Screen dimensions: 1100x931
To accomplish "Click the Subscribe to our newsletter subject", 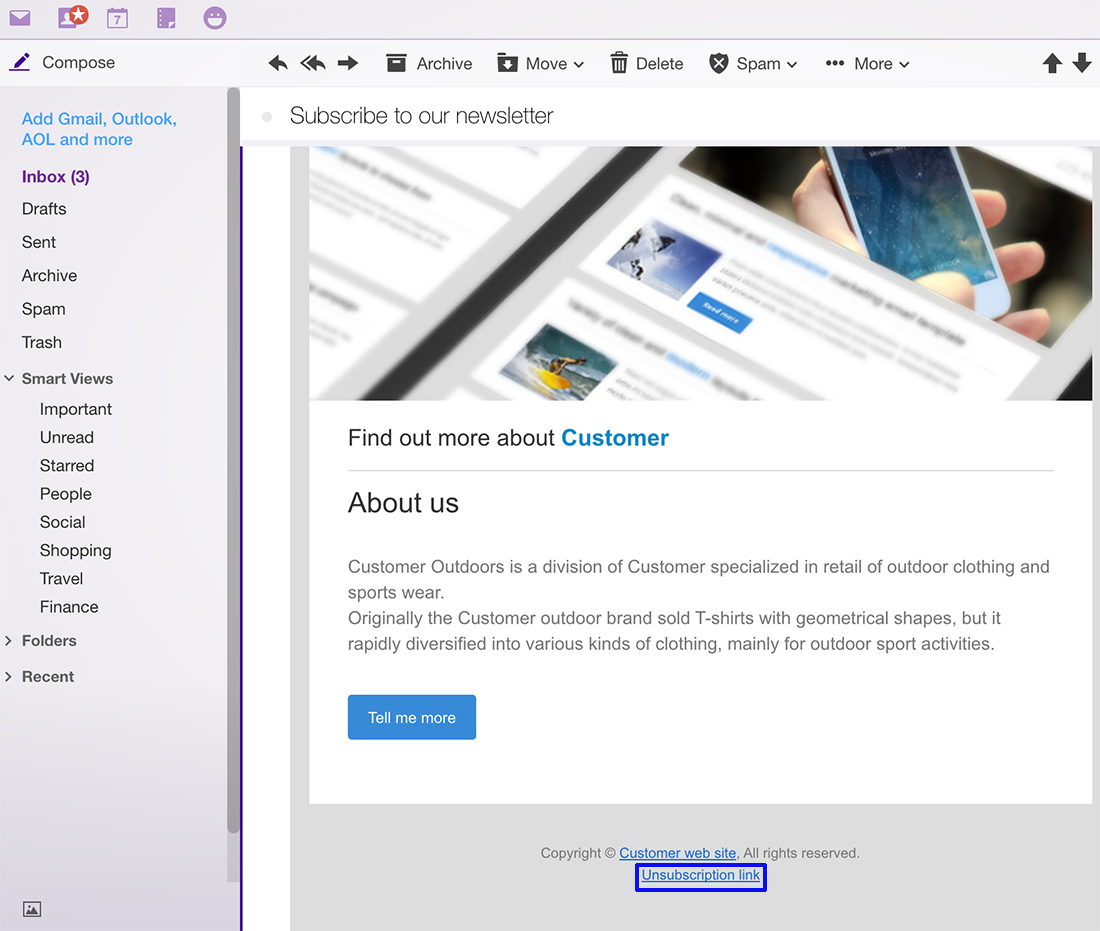I will pyautogui.click(x=422, y=116).
